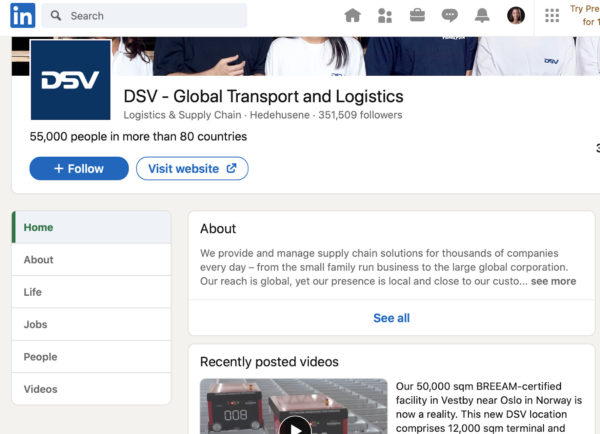Open the Jobs briefcase icon
The height and width of the screenshot is (434, 600).
(417, 16)
